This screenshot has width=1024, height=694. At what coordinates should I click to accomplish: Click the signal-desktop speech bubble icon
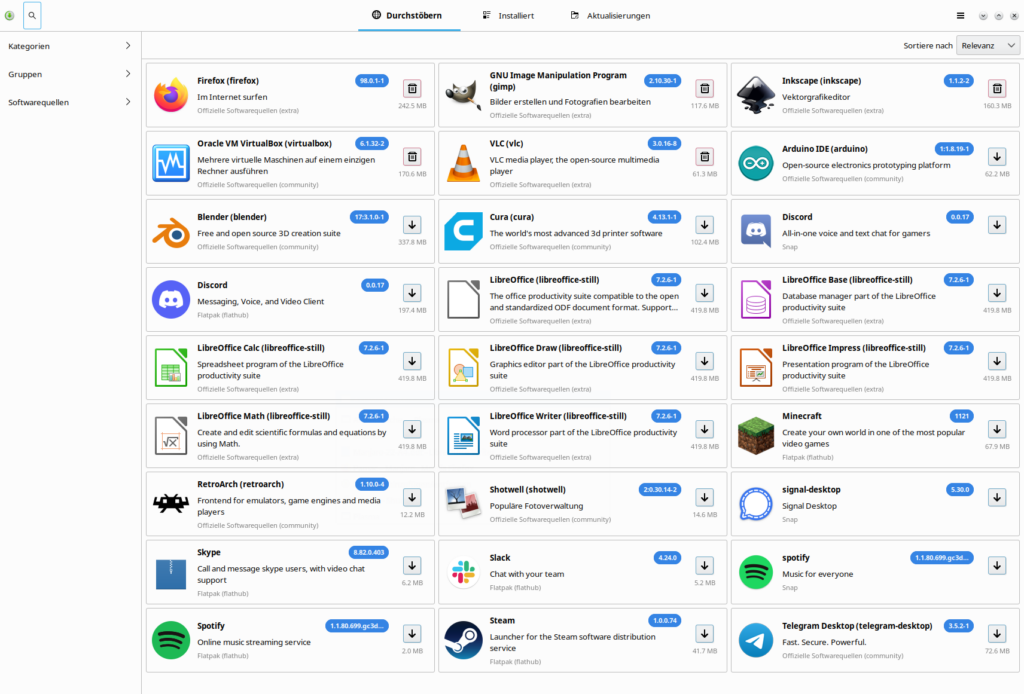756,504
